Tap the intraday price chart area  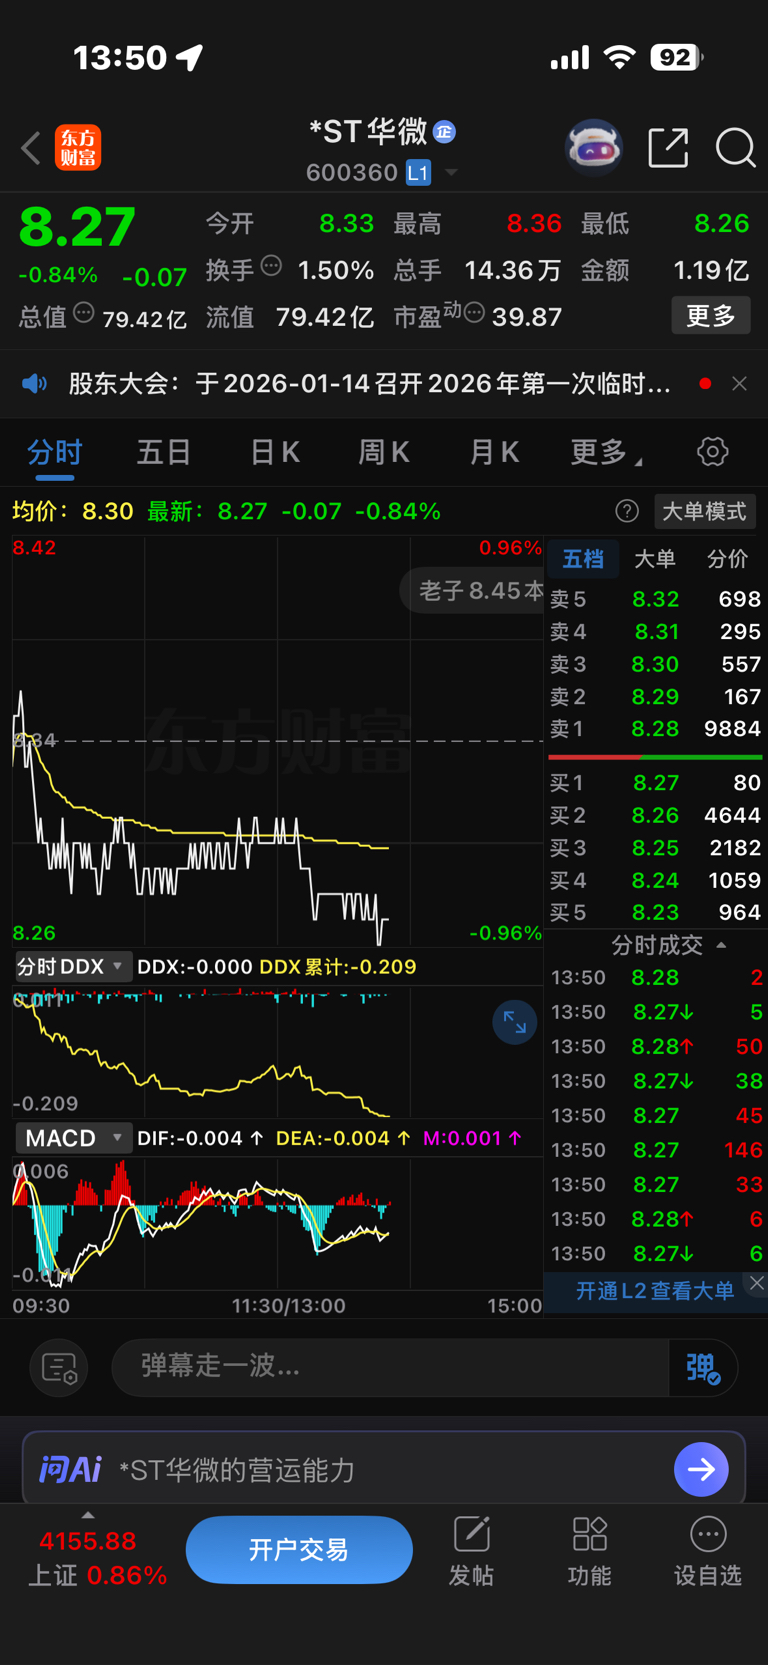click(277, 741)
